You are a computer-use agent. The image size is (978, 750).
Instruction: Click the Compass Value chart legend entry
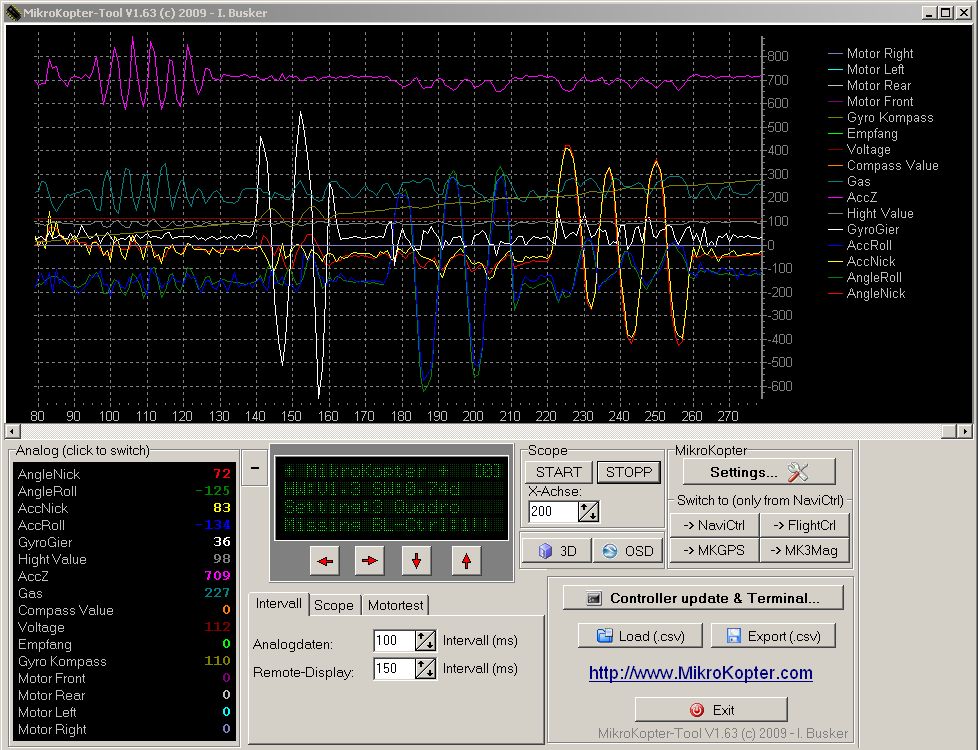point(883,165)
